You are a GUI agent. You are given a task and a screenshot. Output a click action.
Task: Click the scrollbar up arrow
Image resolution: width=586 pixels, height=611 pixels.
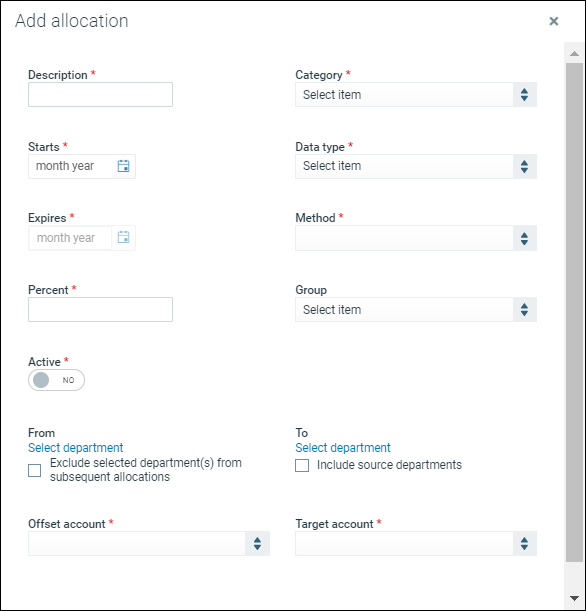click(574, 54)
